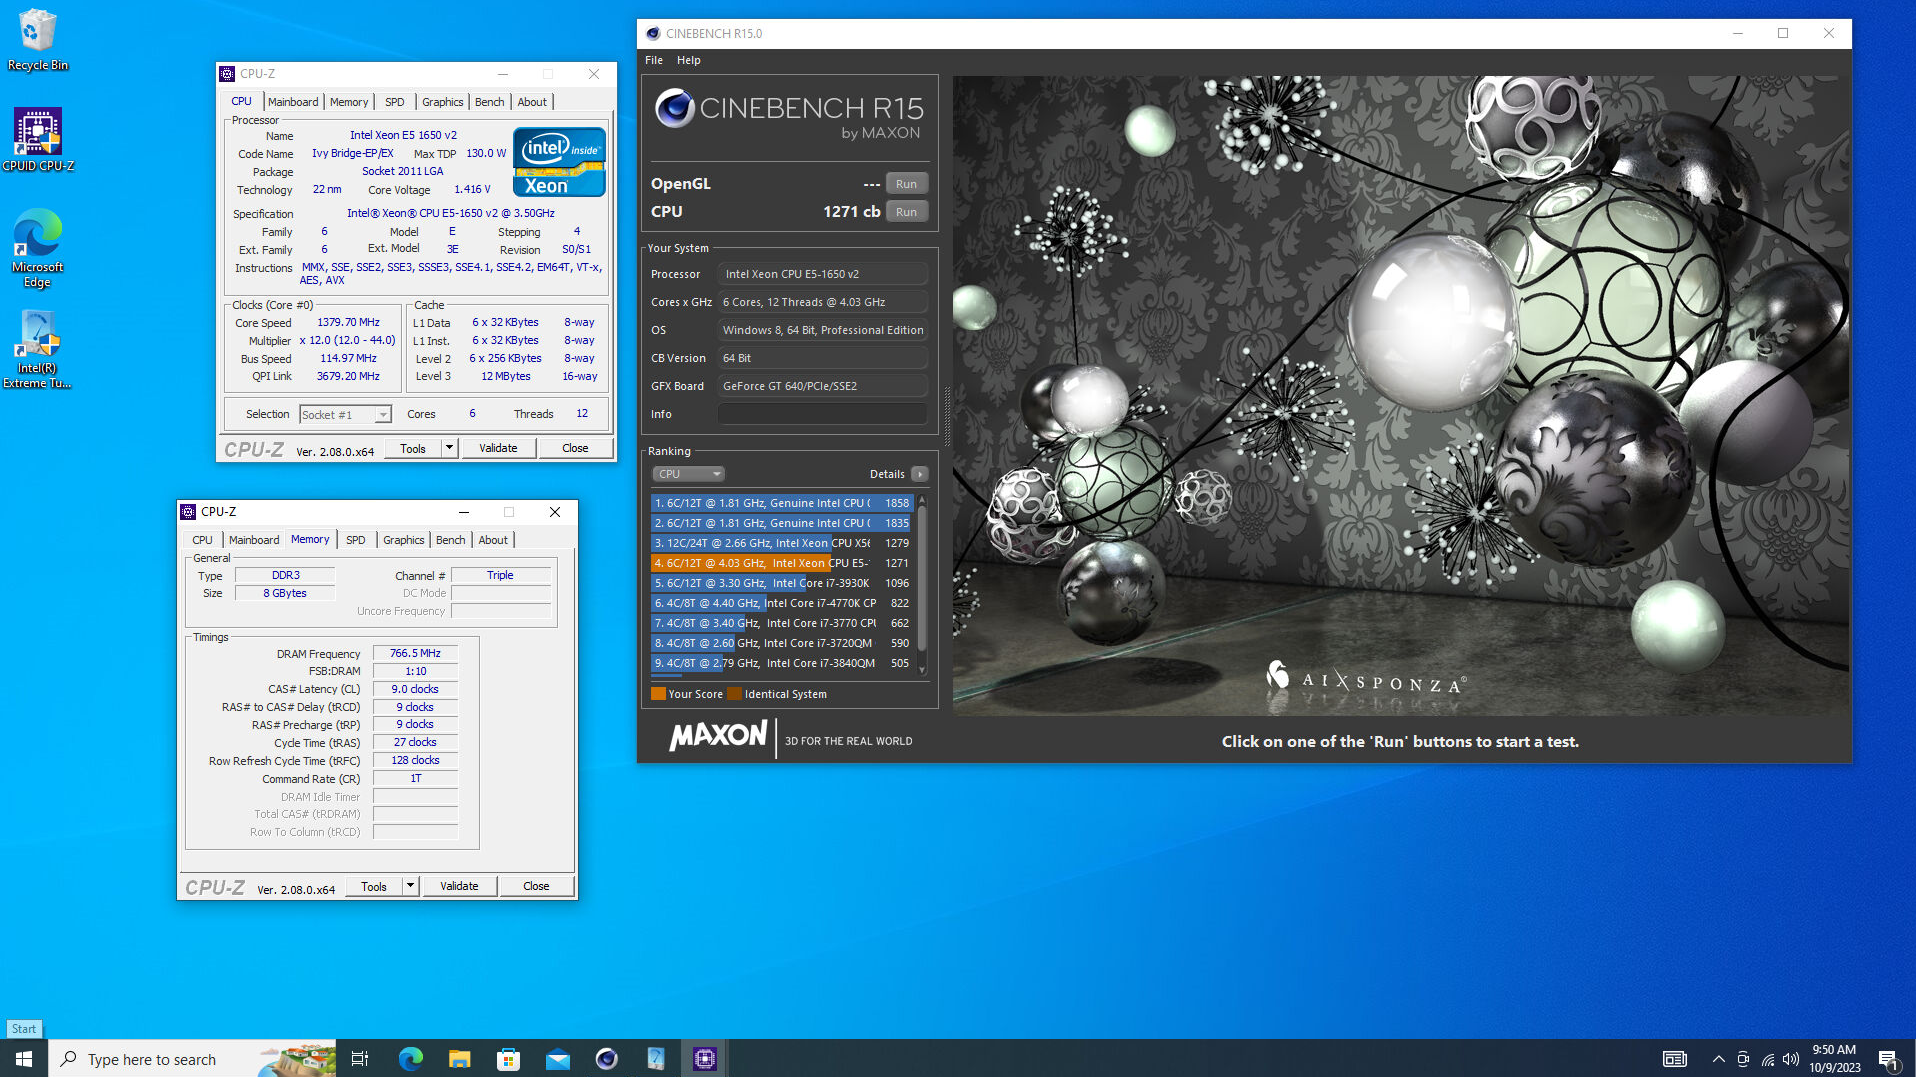Select the Mainboard tab in top CPU-Z window
This screenshot has width=1916, height=1077.
[293, 102]
